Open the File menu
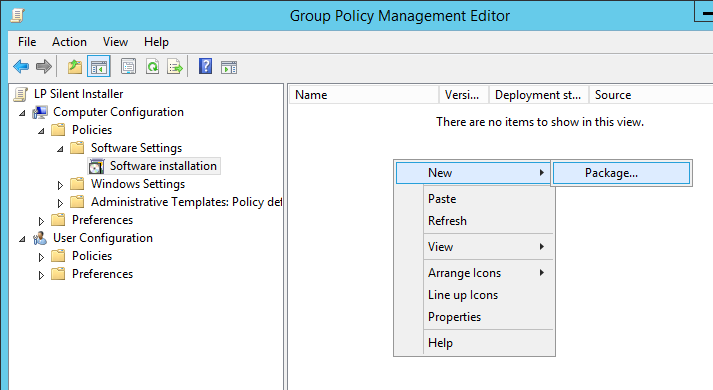 27,42
